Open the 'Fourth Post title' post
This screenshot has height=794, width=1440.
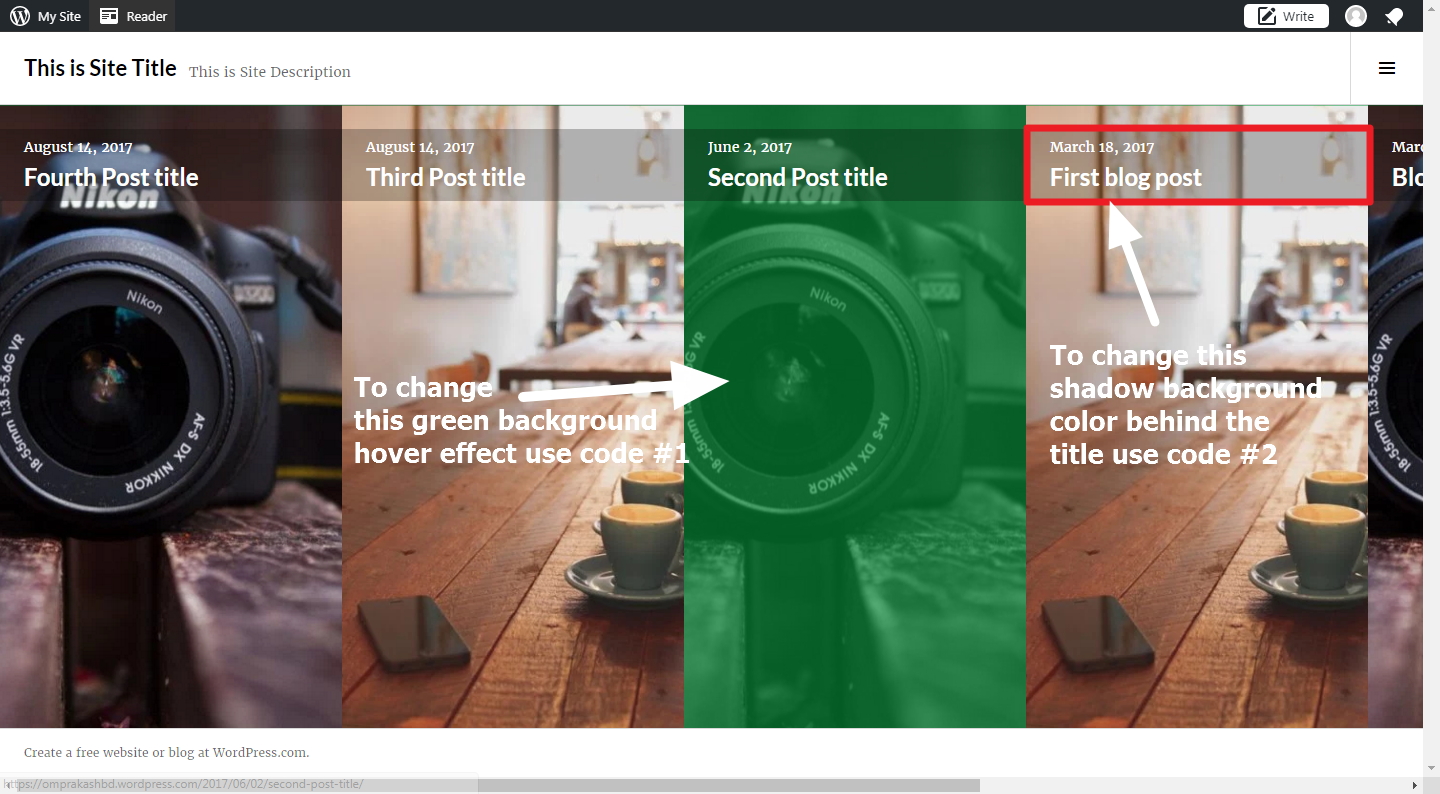[x=111, y=178]
